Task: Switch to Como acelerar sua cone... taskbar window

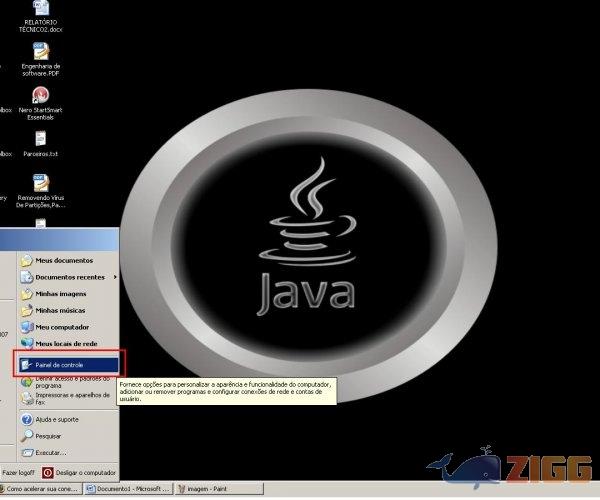Action: click(41, 489)
